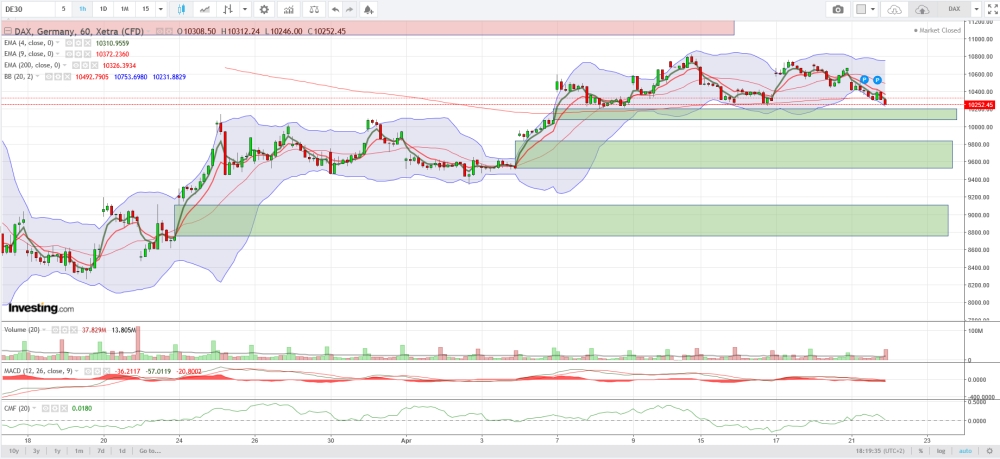Open chart style dropdown arrow
Viewport: 1000px width, 459px height.
coord(245,9)
